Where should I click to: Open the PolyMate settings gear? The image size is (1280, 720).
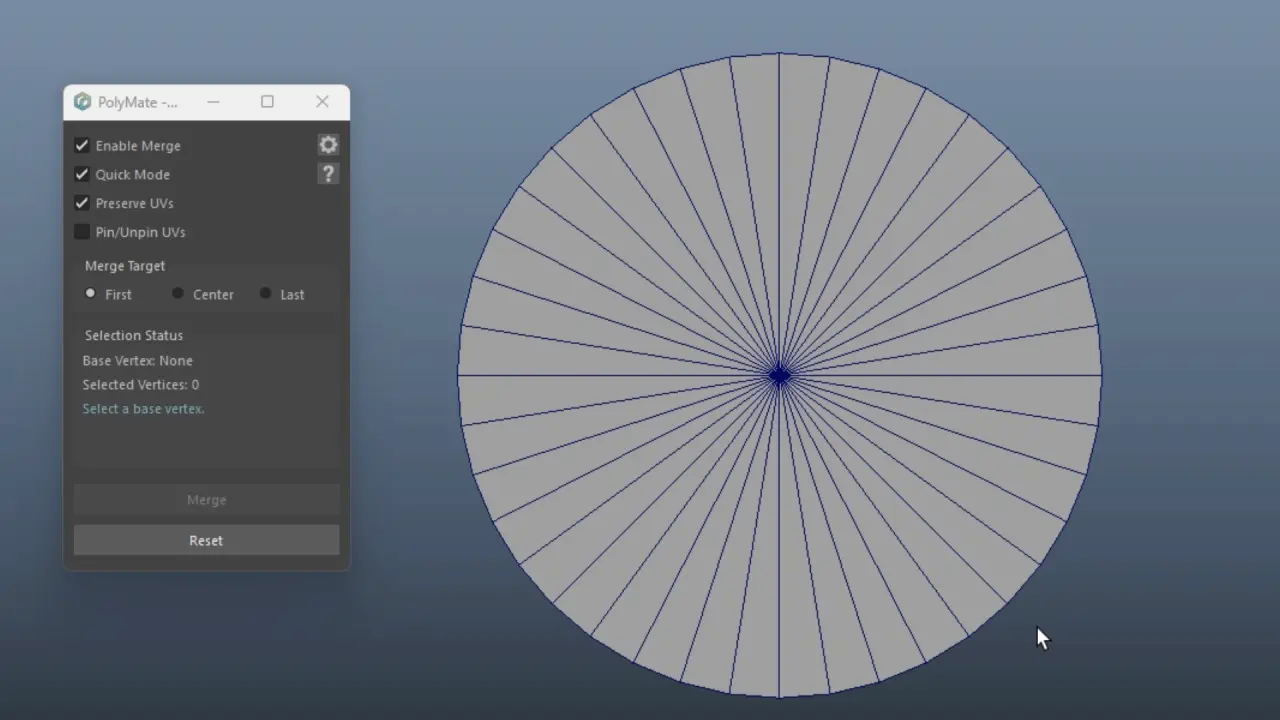tap(328, 145)
